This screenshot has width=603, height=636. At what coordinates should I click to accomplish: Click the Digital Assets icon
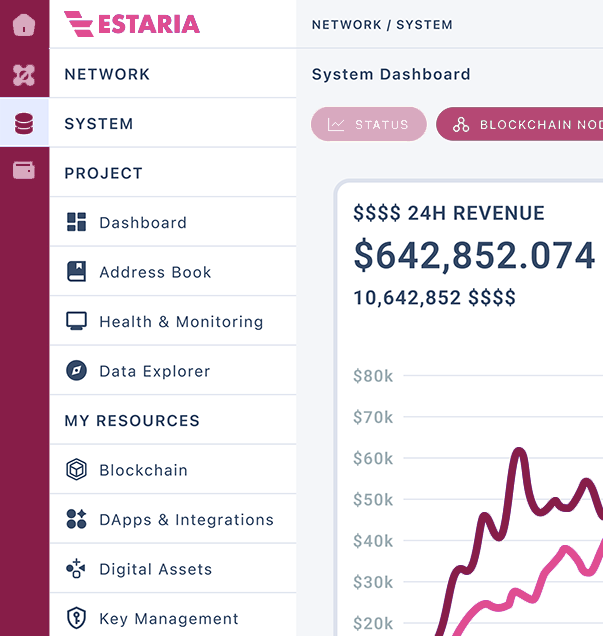(x=76, y=568)
